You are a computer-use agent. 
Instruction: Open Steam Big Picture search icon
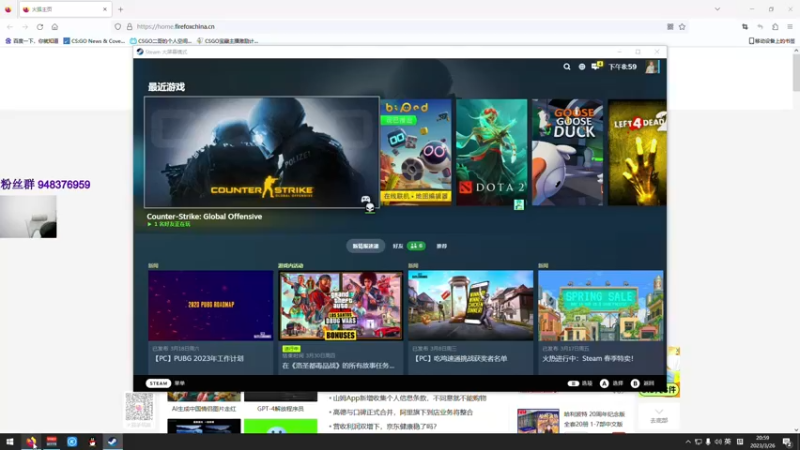tap(566, 67)
